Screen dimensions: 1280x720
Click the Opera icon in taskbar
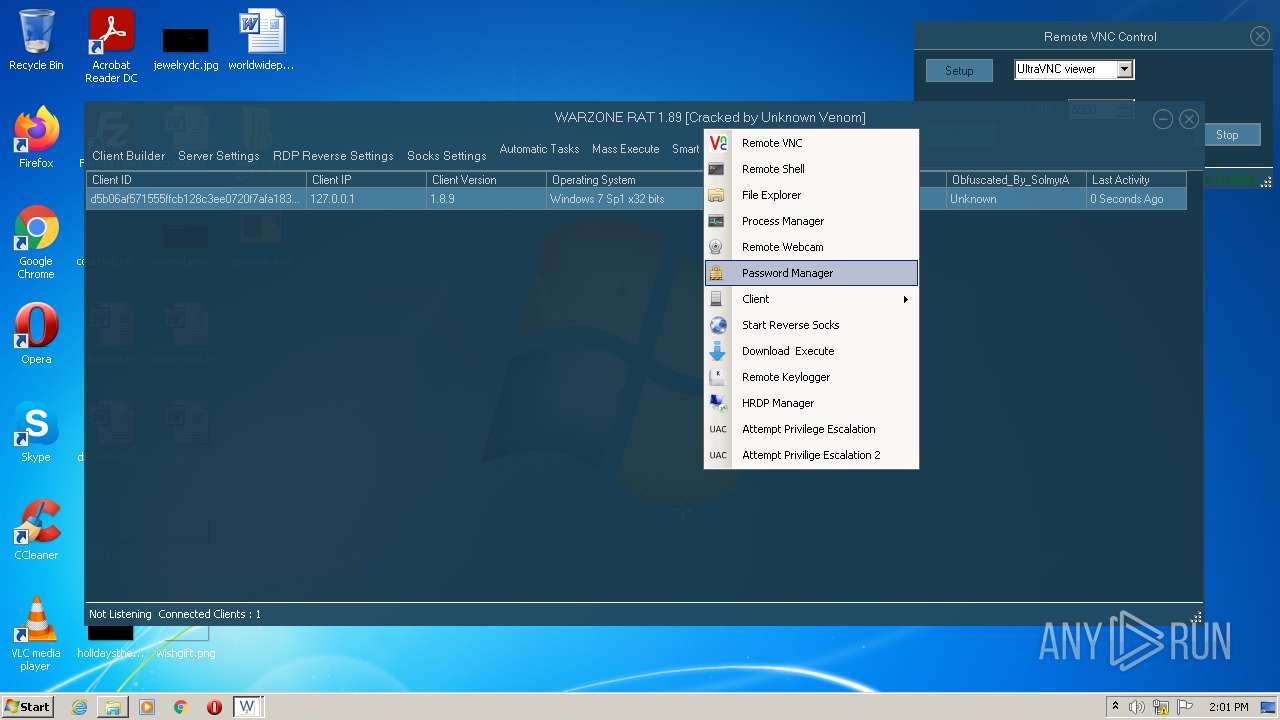tap(214, 707)
